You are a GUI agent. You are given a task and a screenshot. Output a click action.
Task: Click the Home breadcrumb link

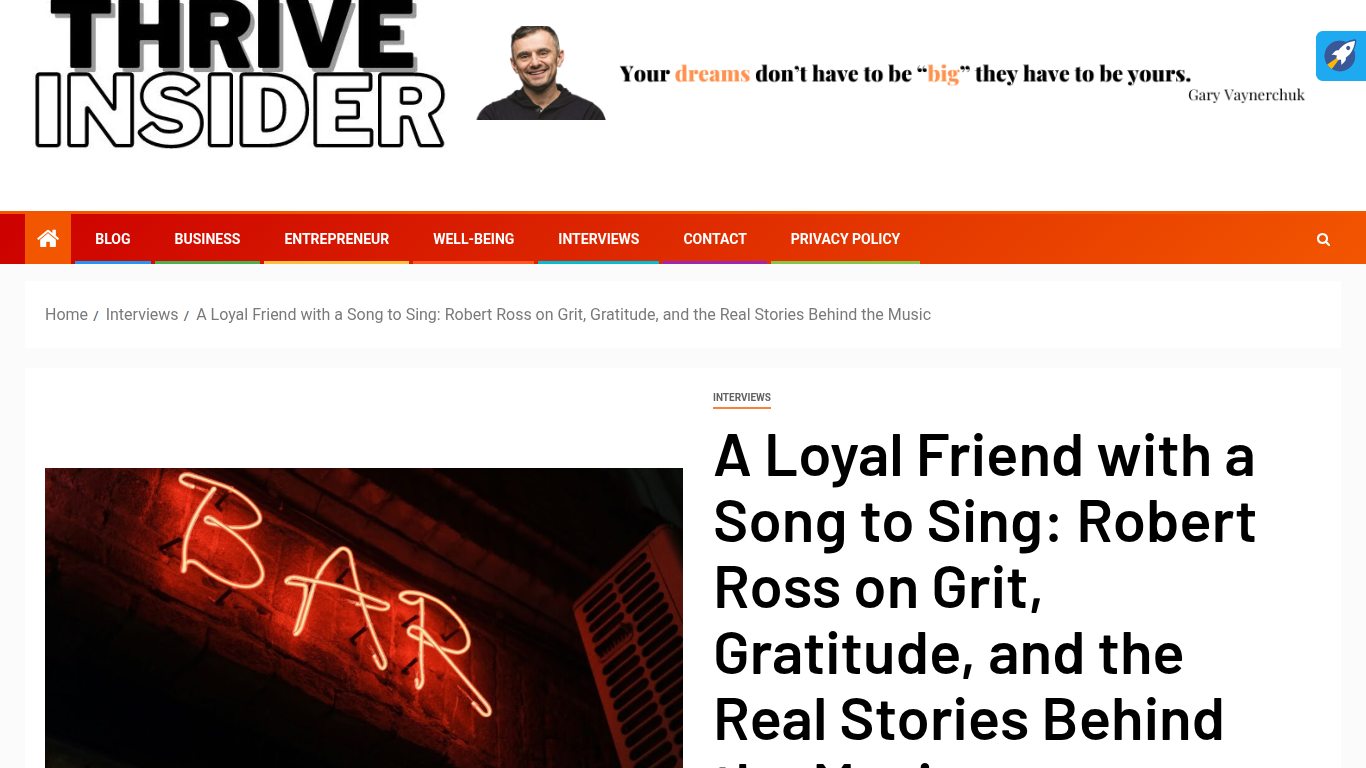point(66,314)
